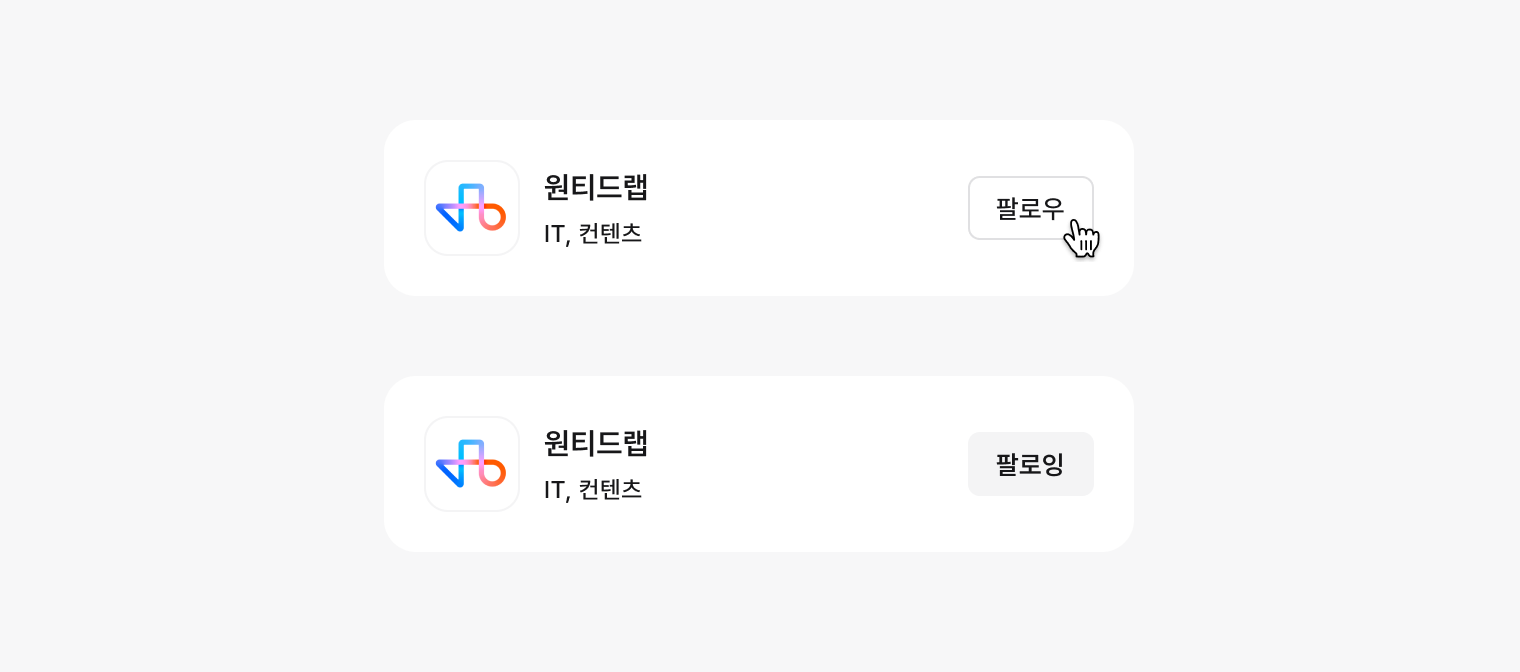Select 원티드랩 title in the lower card
Image resolution: width=1520 pixels, height=672 pixels.
pos(596,443)
